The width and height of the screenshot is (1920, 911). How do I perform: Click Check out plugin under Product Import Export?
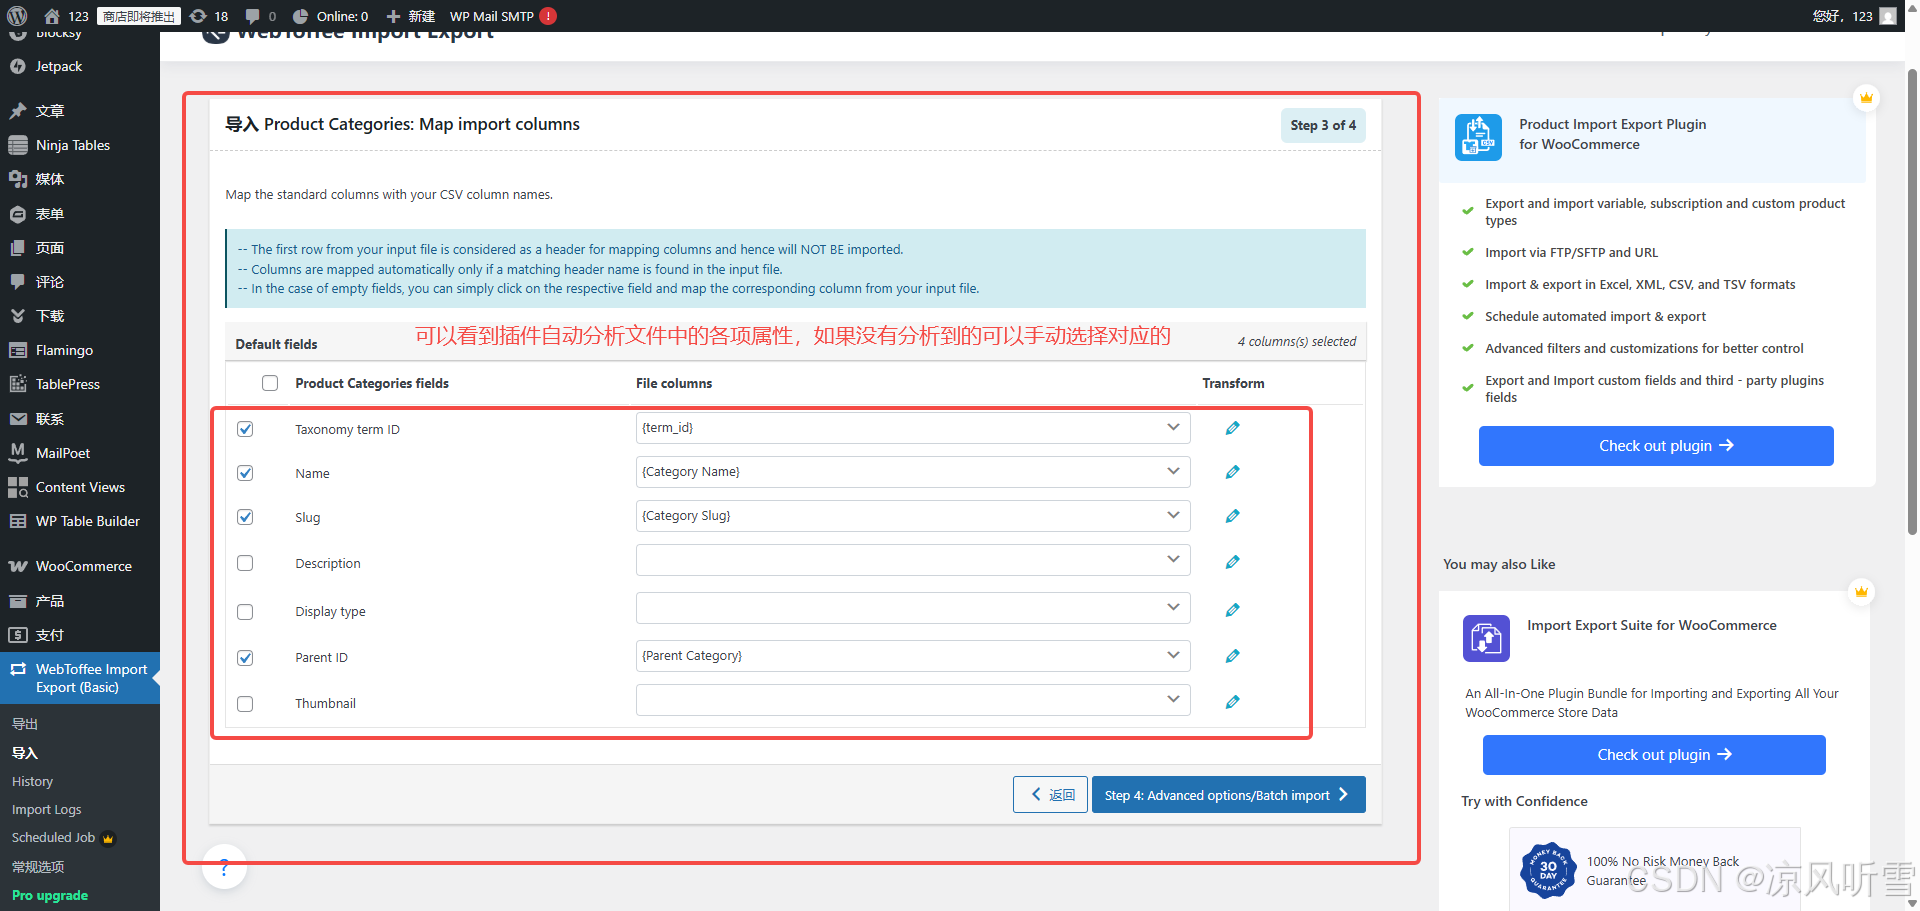1656,446
